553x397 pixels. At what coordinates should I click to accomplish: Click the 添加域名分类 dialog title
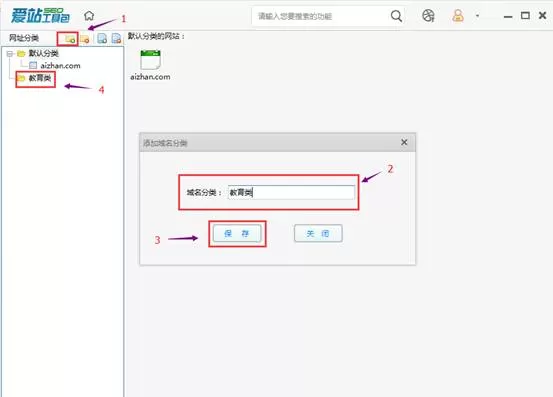pyautogui.click(x=165, y=143)
